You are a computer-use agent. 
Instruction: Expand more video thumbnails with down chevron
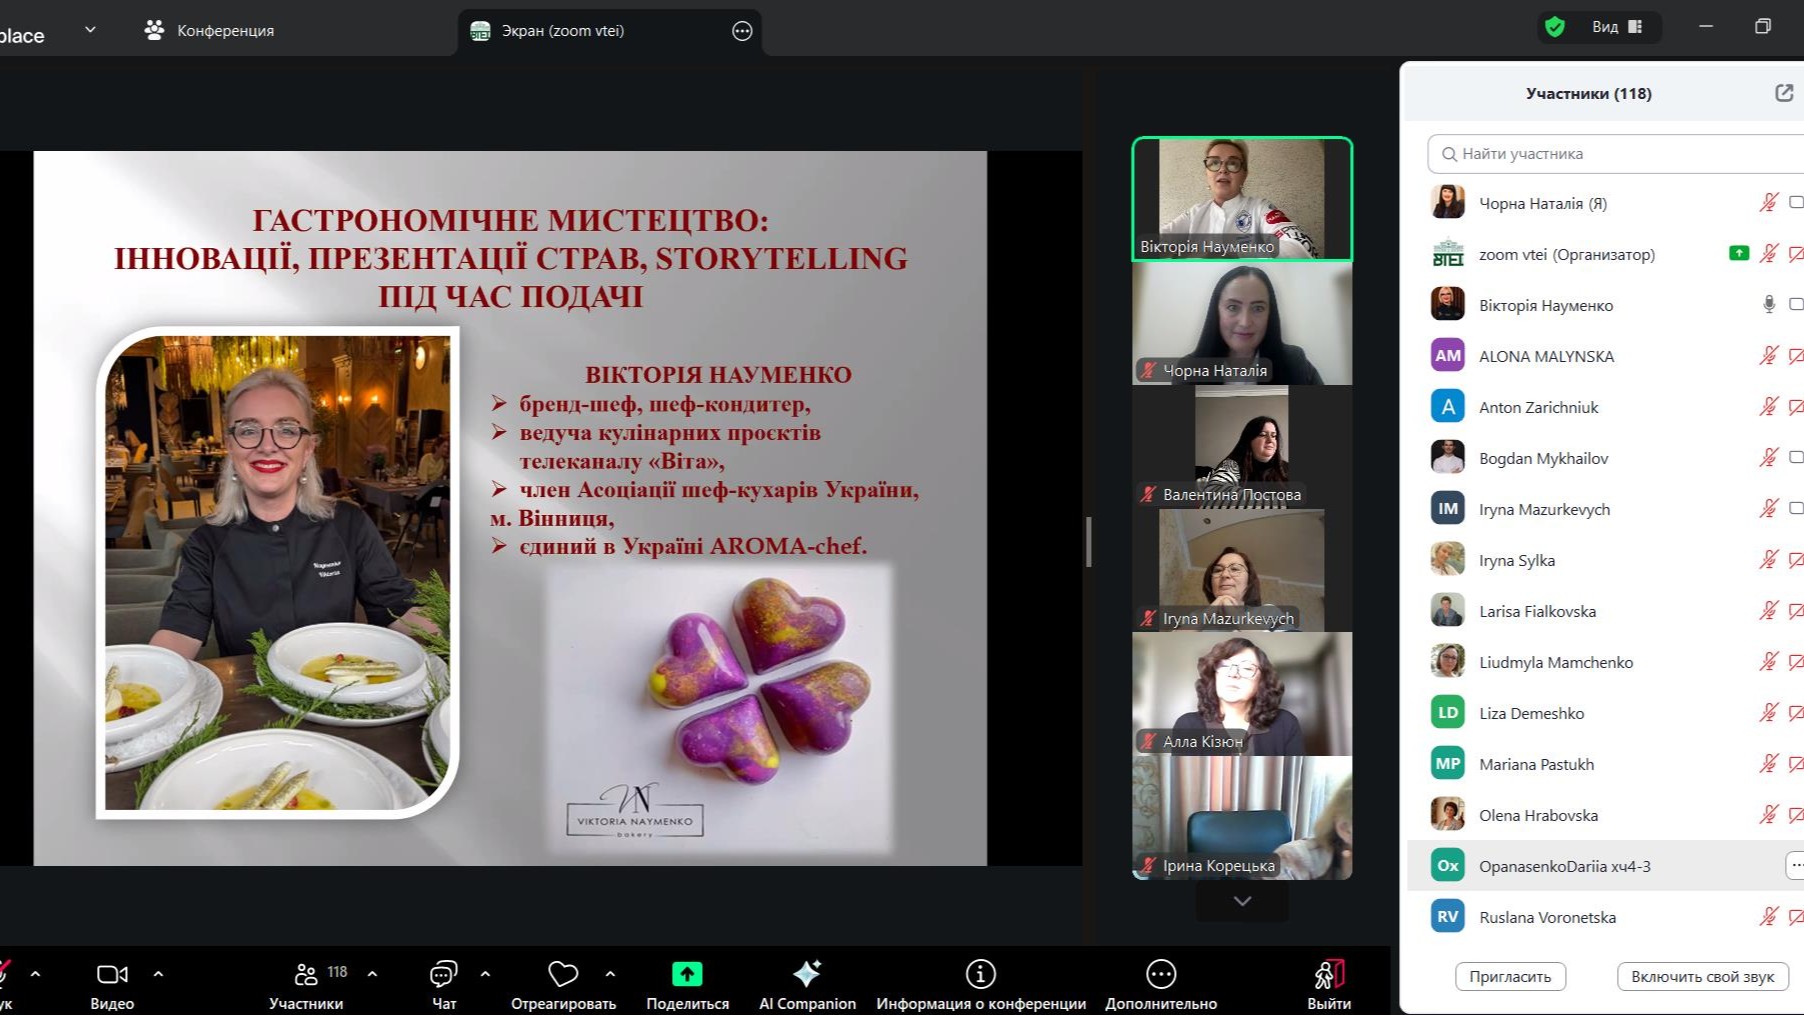coord(1242,901)
